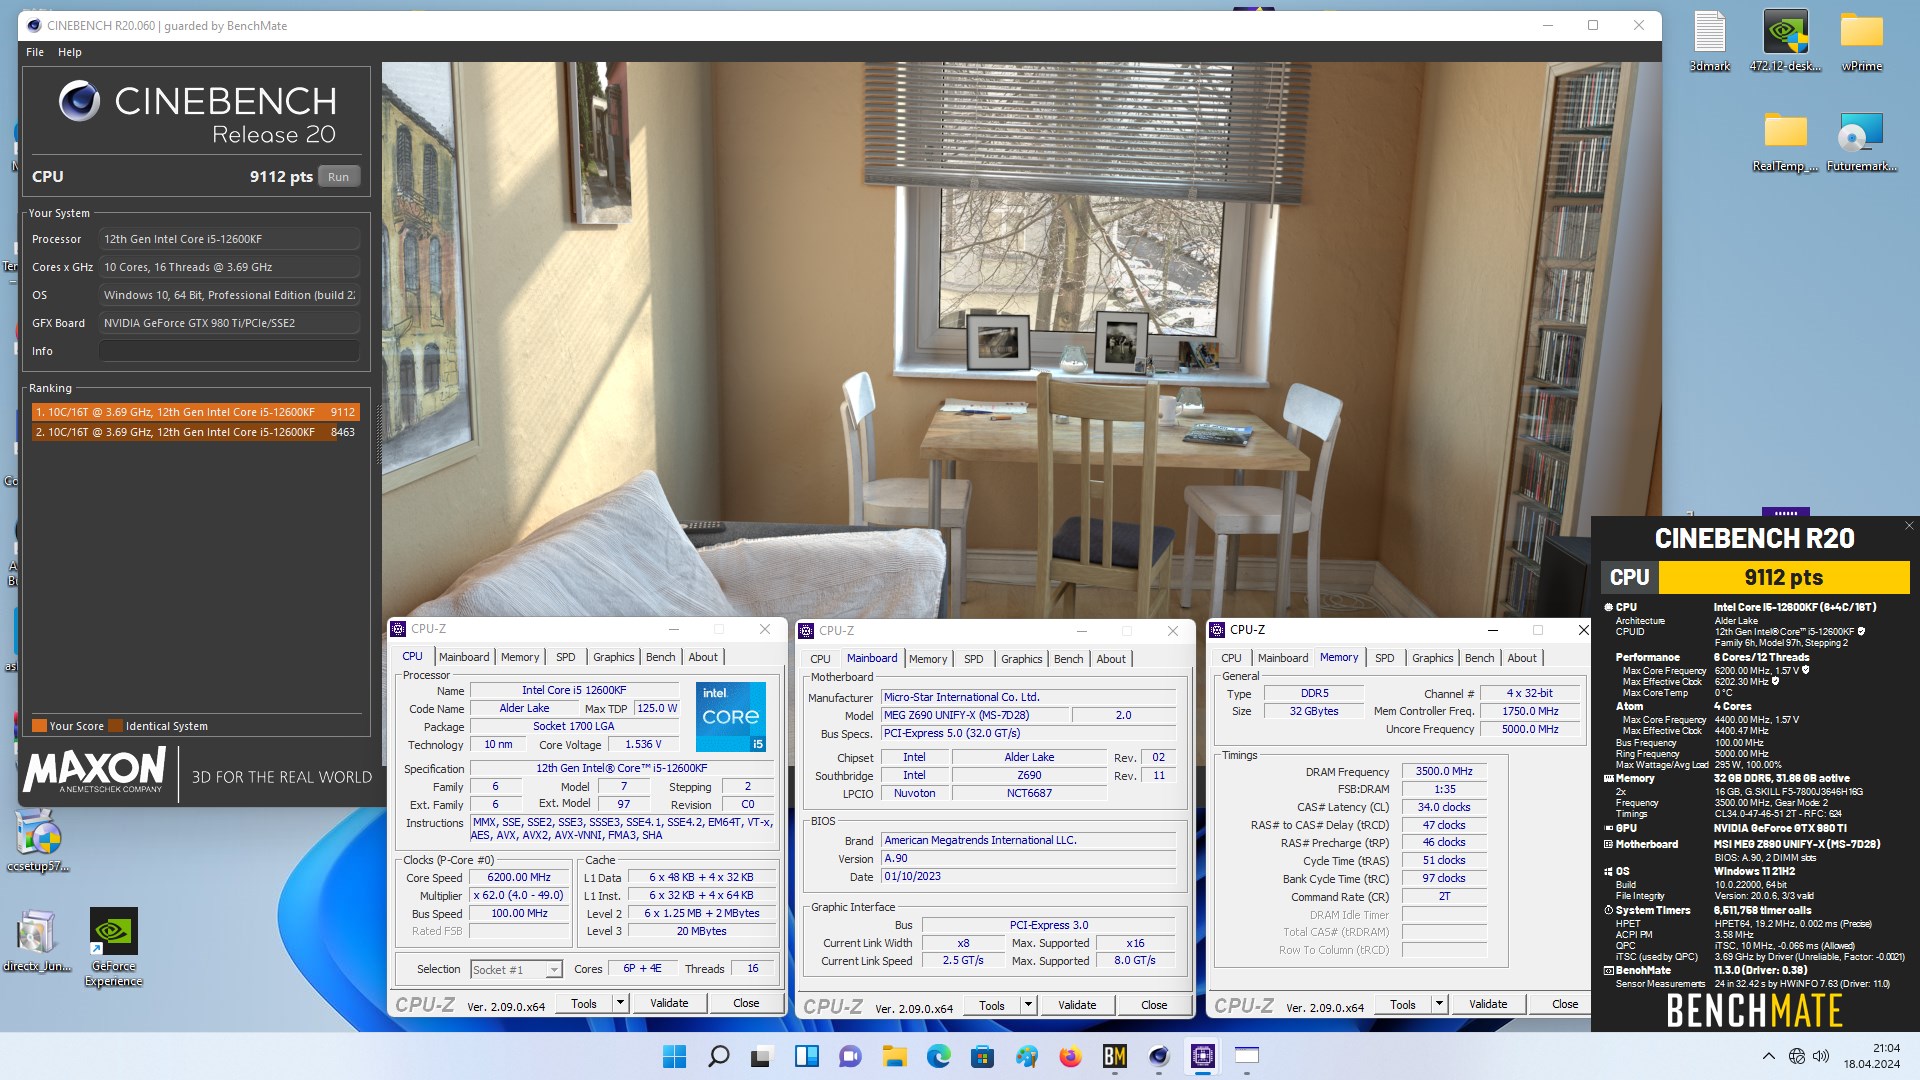This screenshot has height=1080, width=1920.
Task: Open Task View in taskbar
Action: pos(762,1056)
